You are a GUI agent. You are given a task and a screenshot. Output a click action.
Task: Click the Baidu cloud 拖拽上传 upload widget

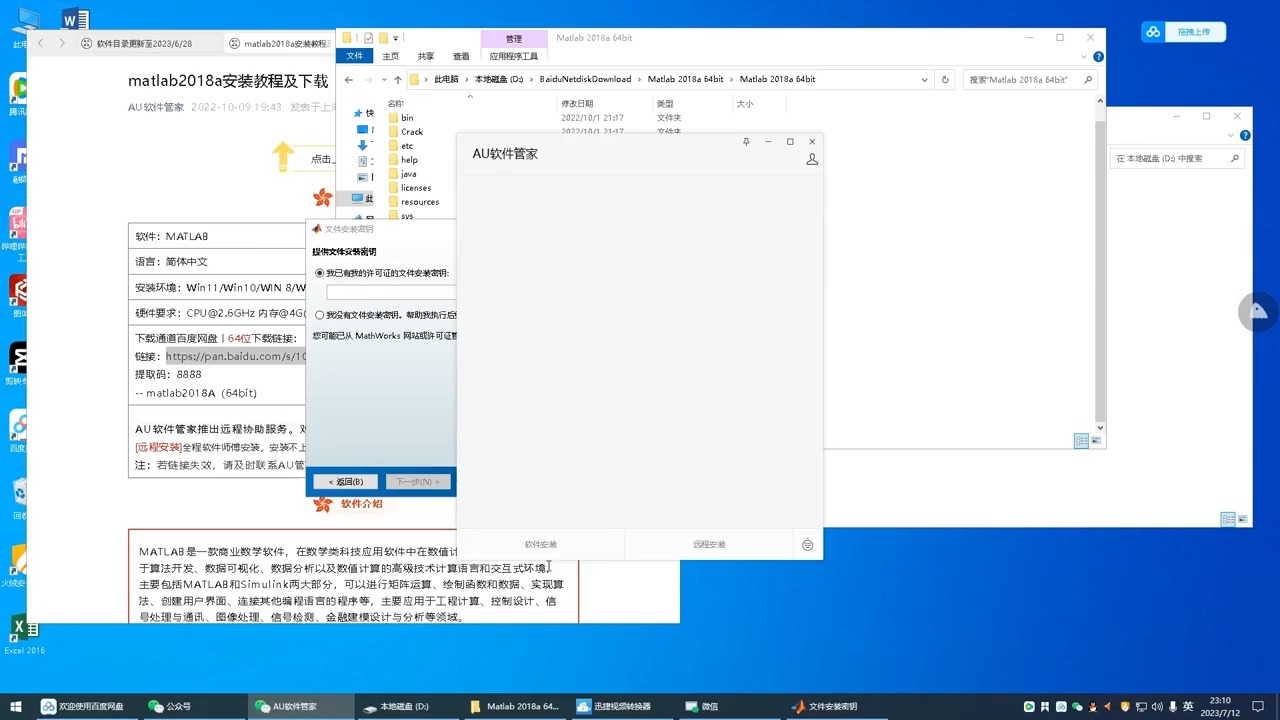(1183, 32)
